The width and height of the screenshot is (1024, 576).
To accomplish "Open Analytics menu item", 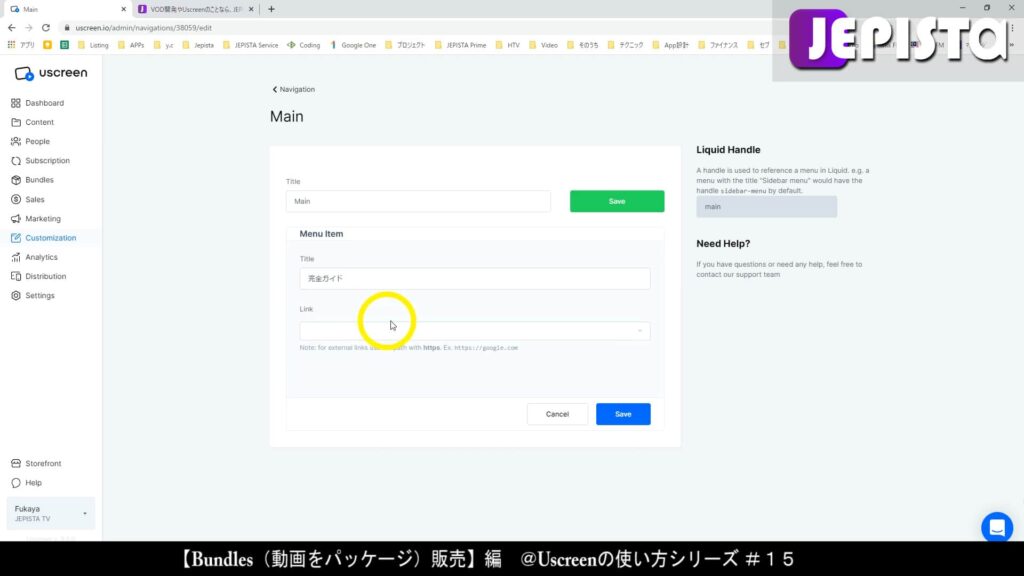I will [x=41, y=257].
